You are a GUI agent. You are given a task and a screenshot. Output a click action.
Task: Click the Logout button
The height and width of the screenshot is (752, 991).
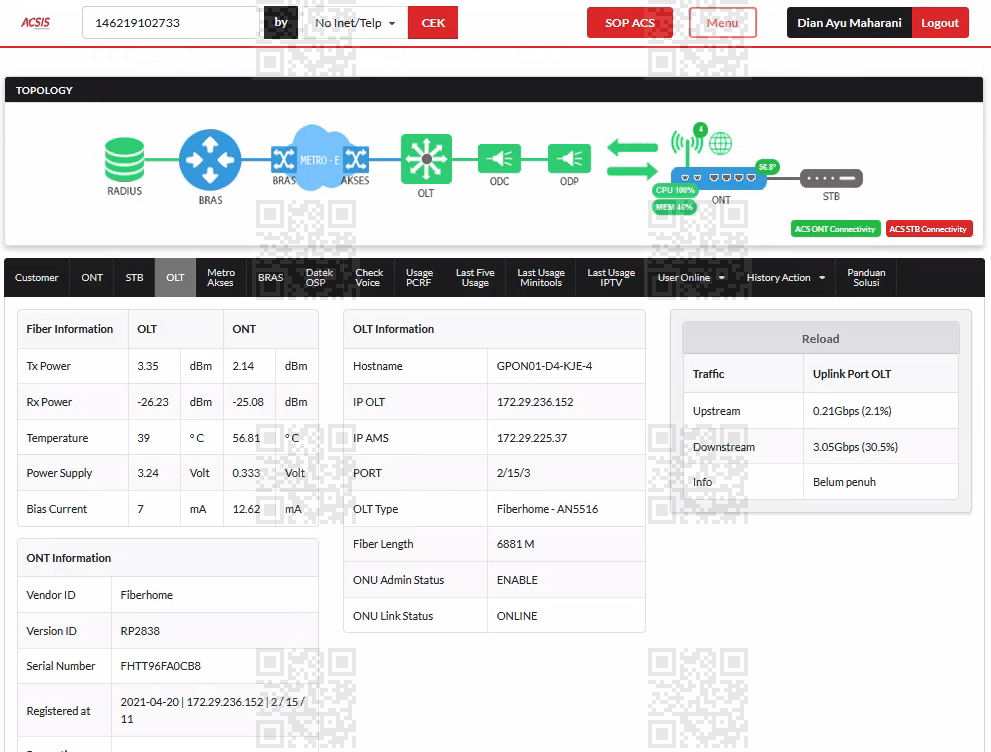(940, 23)
